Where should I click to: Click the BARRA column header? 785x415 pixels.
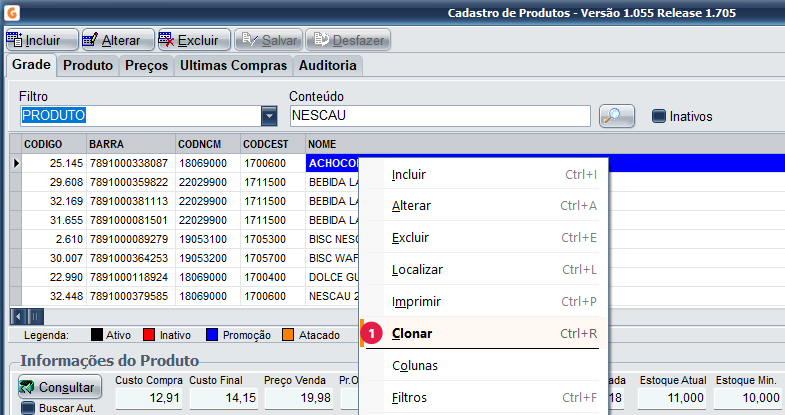point(131,144)
